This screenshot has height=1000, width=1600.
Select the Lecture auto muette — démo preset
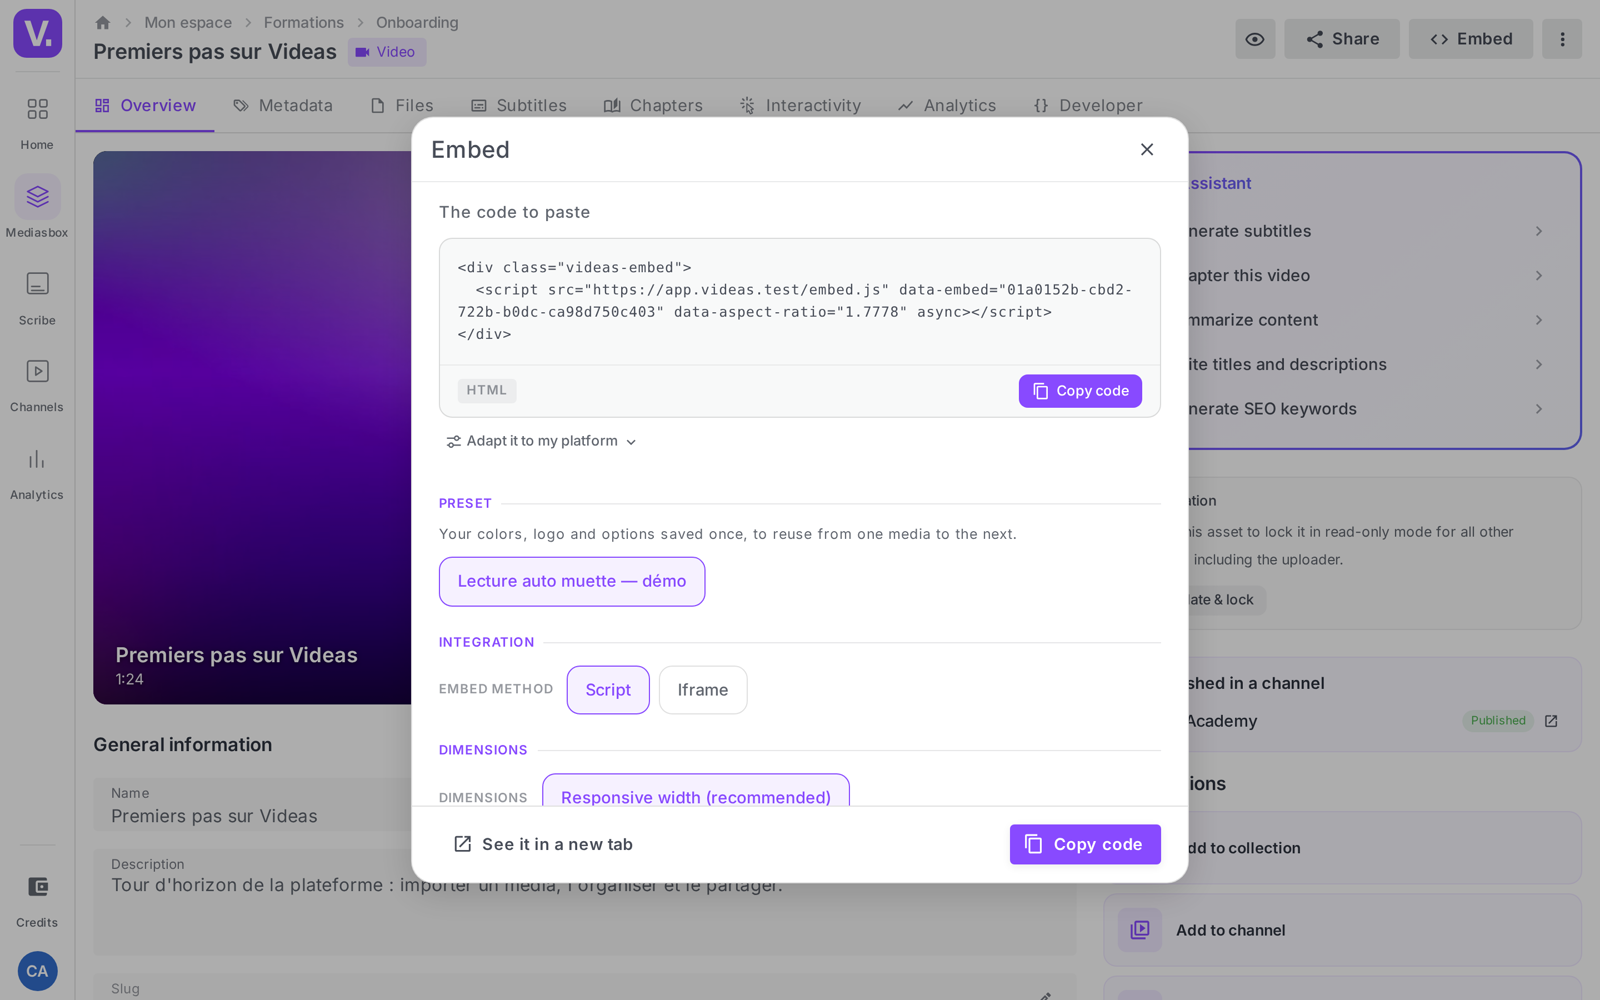click(x=572, y=581)
